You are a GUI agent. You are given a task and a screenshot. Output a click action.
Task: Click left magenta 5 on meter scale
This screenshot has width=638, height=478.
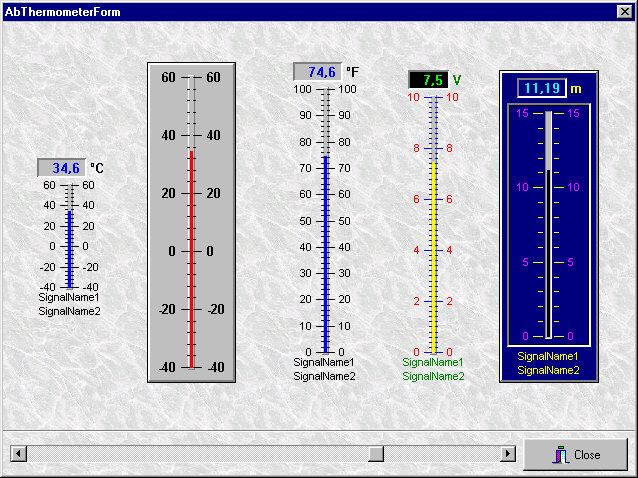click(x=525, y=262)
